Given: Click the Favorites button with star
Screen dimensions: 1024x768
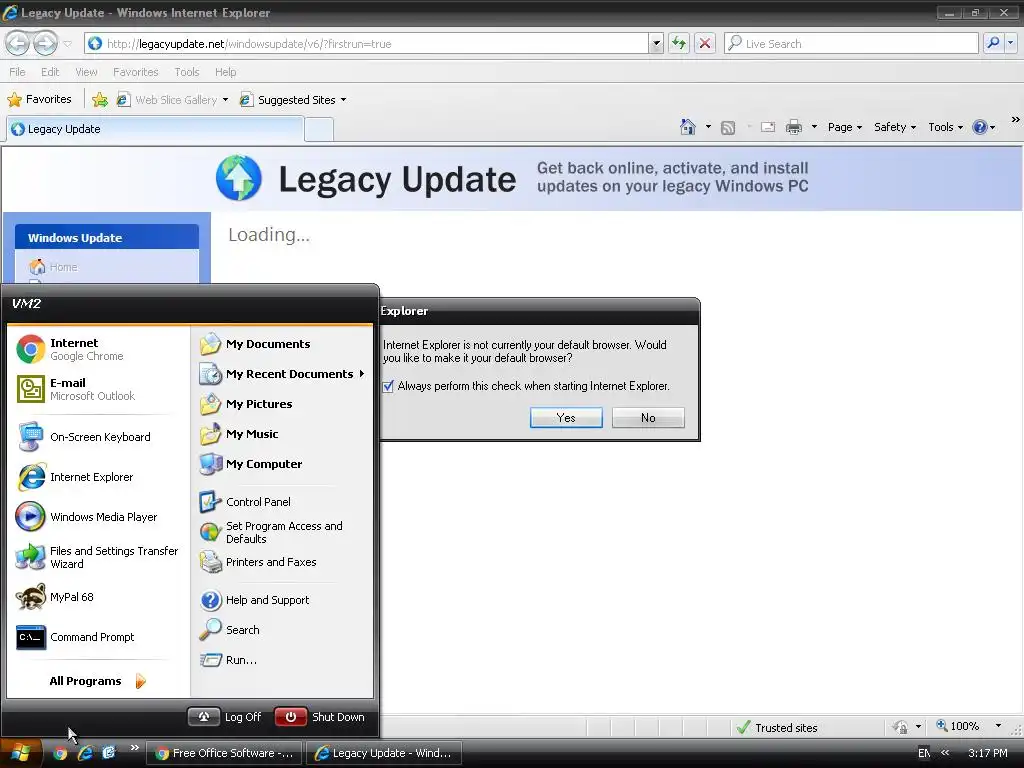Looking at the screenshot, I should (x=39, y=99).
